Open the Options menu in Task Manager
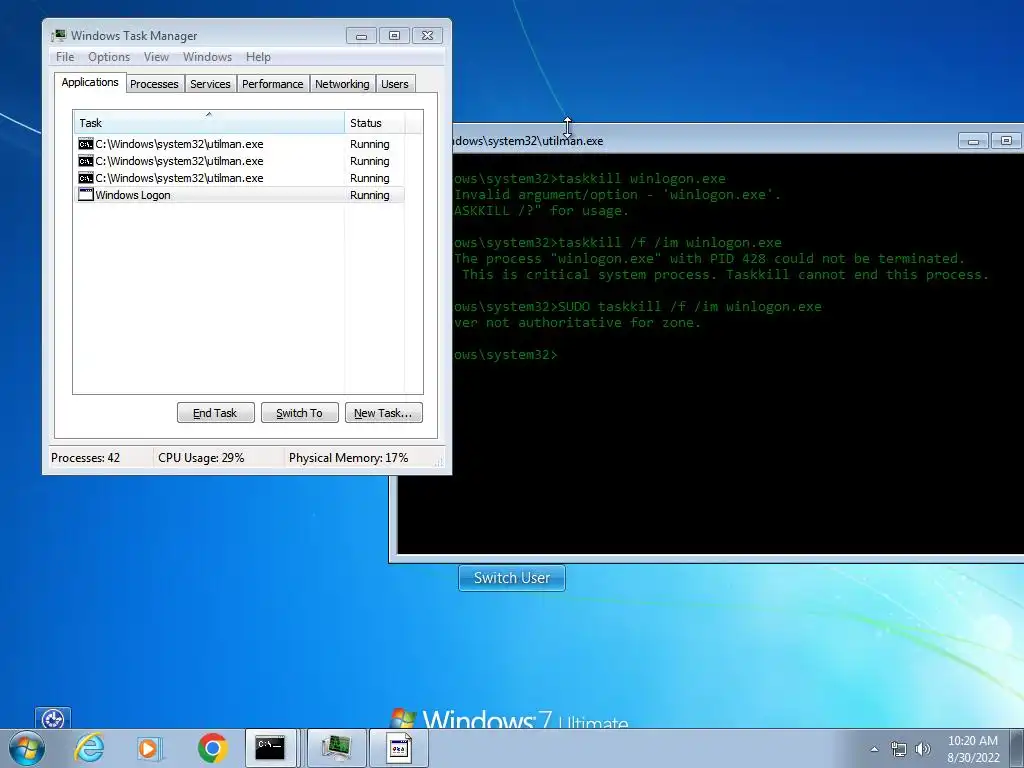Image resolution: width=1024 pixels, height=768 pixels. click(x=109, y=57)
